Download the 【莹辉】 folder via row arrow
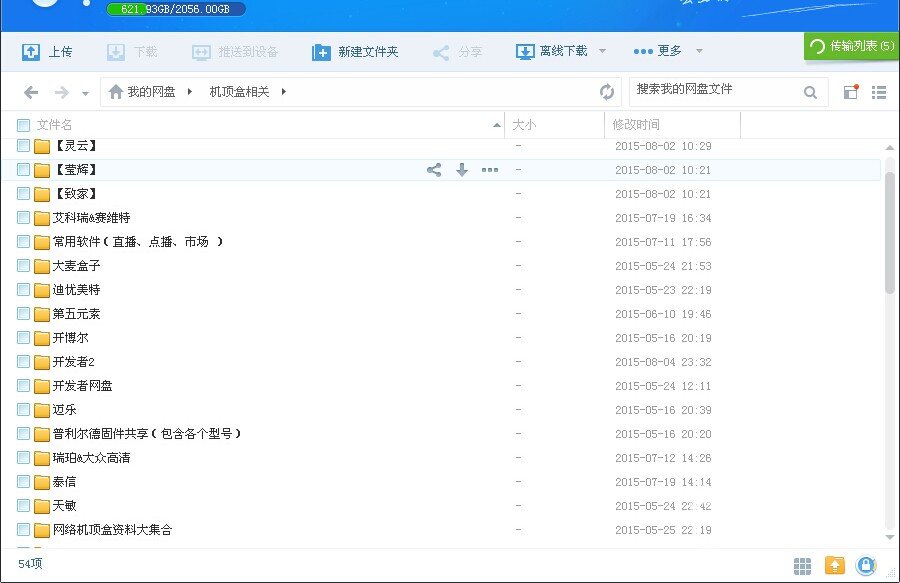900x583 pixels. pyautogui.click(x=461, y=170)
